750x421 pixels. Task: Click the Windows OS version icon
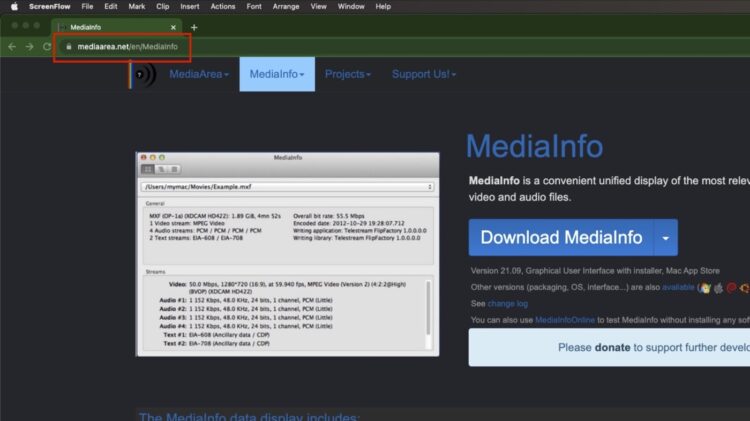coord(704,287)
